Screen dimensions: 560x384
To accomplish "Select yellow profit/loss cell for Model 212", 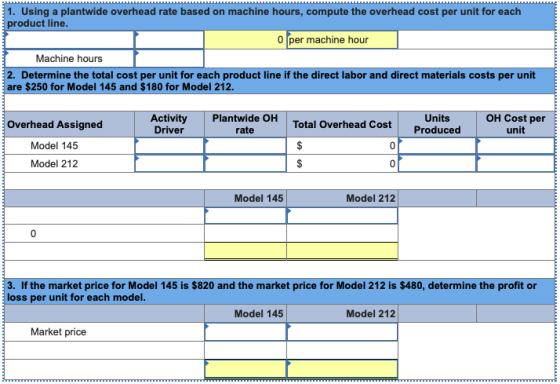I will tap(342, 369).
